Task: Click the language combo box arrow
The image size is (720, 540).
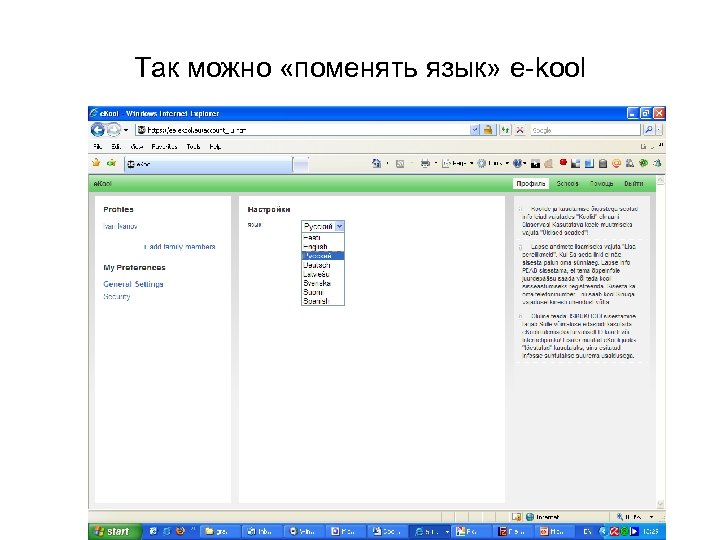Action: coord(339,226)
